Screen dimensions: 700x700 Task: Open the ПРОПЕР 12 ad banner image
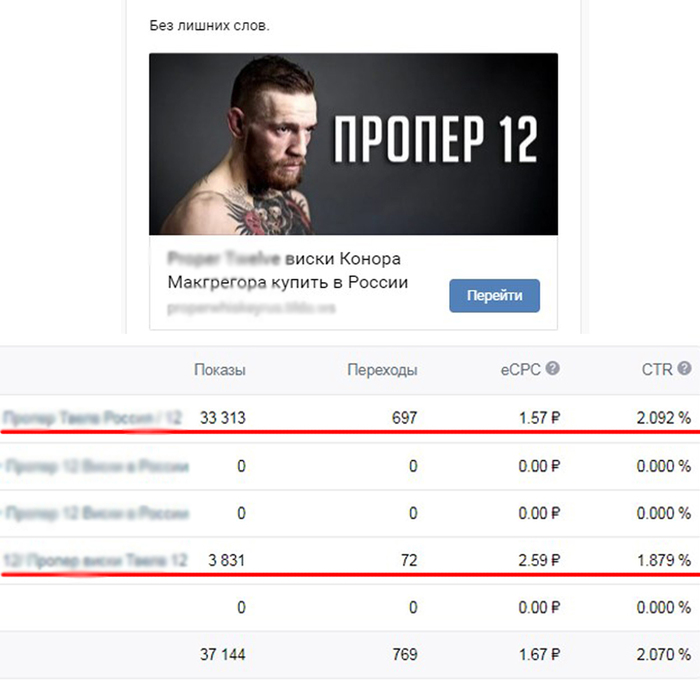pos(353,144)
